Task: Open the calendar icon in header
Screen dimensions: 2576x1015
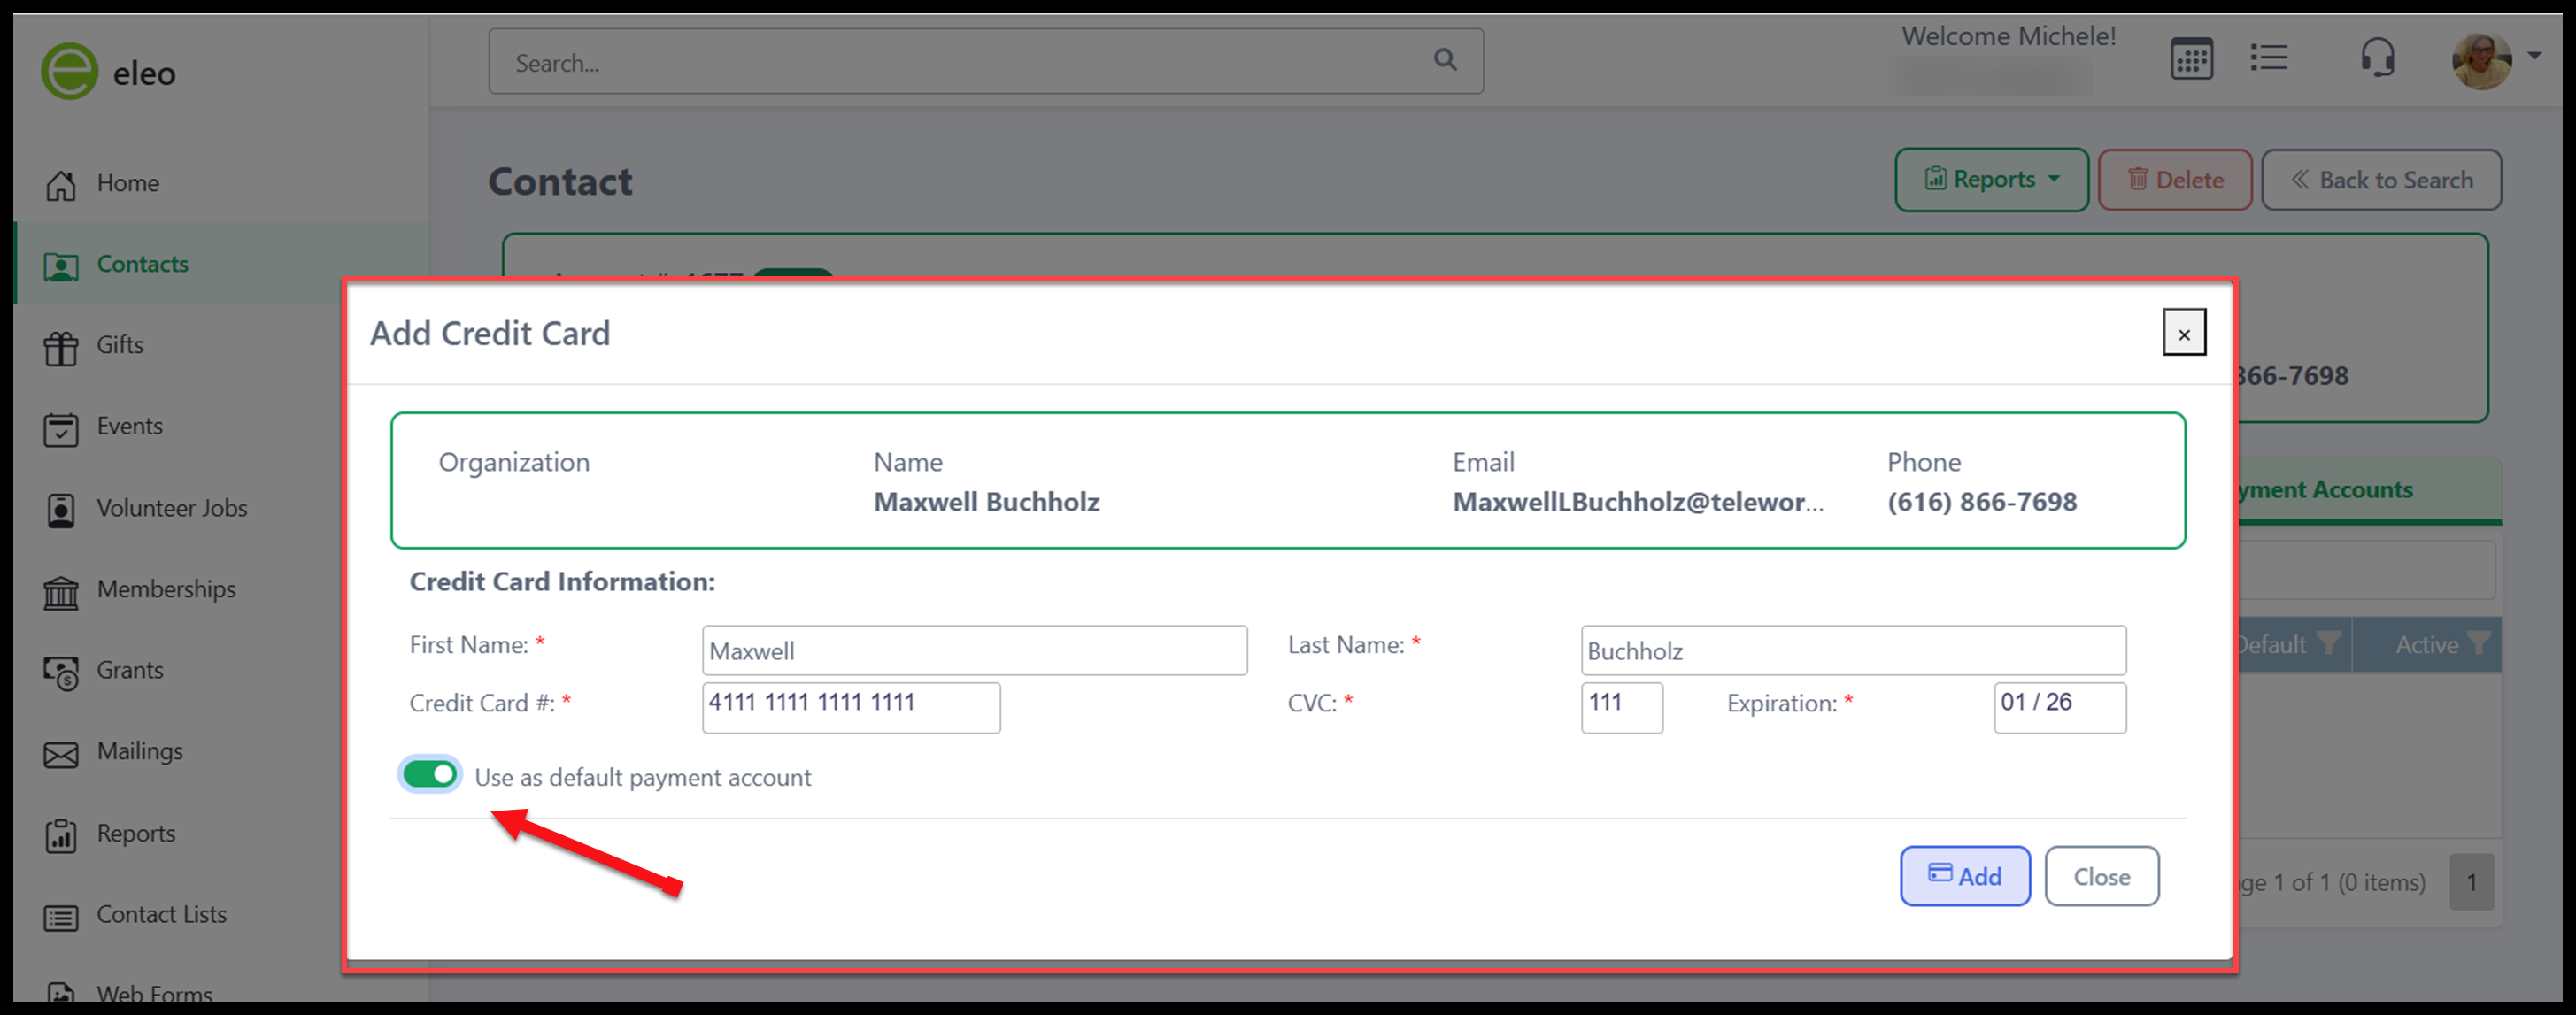Action: pos(2191,59)
